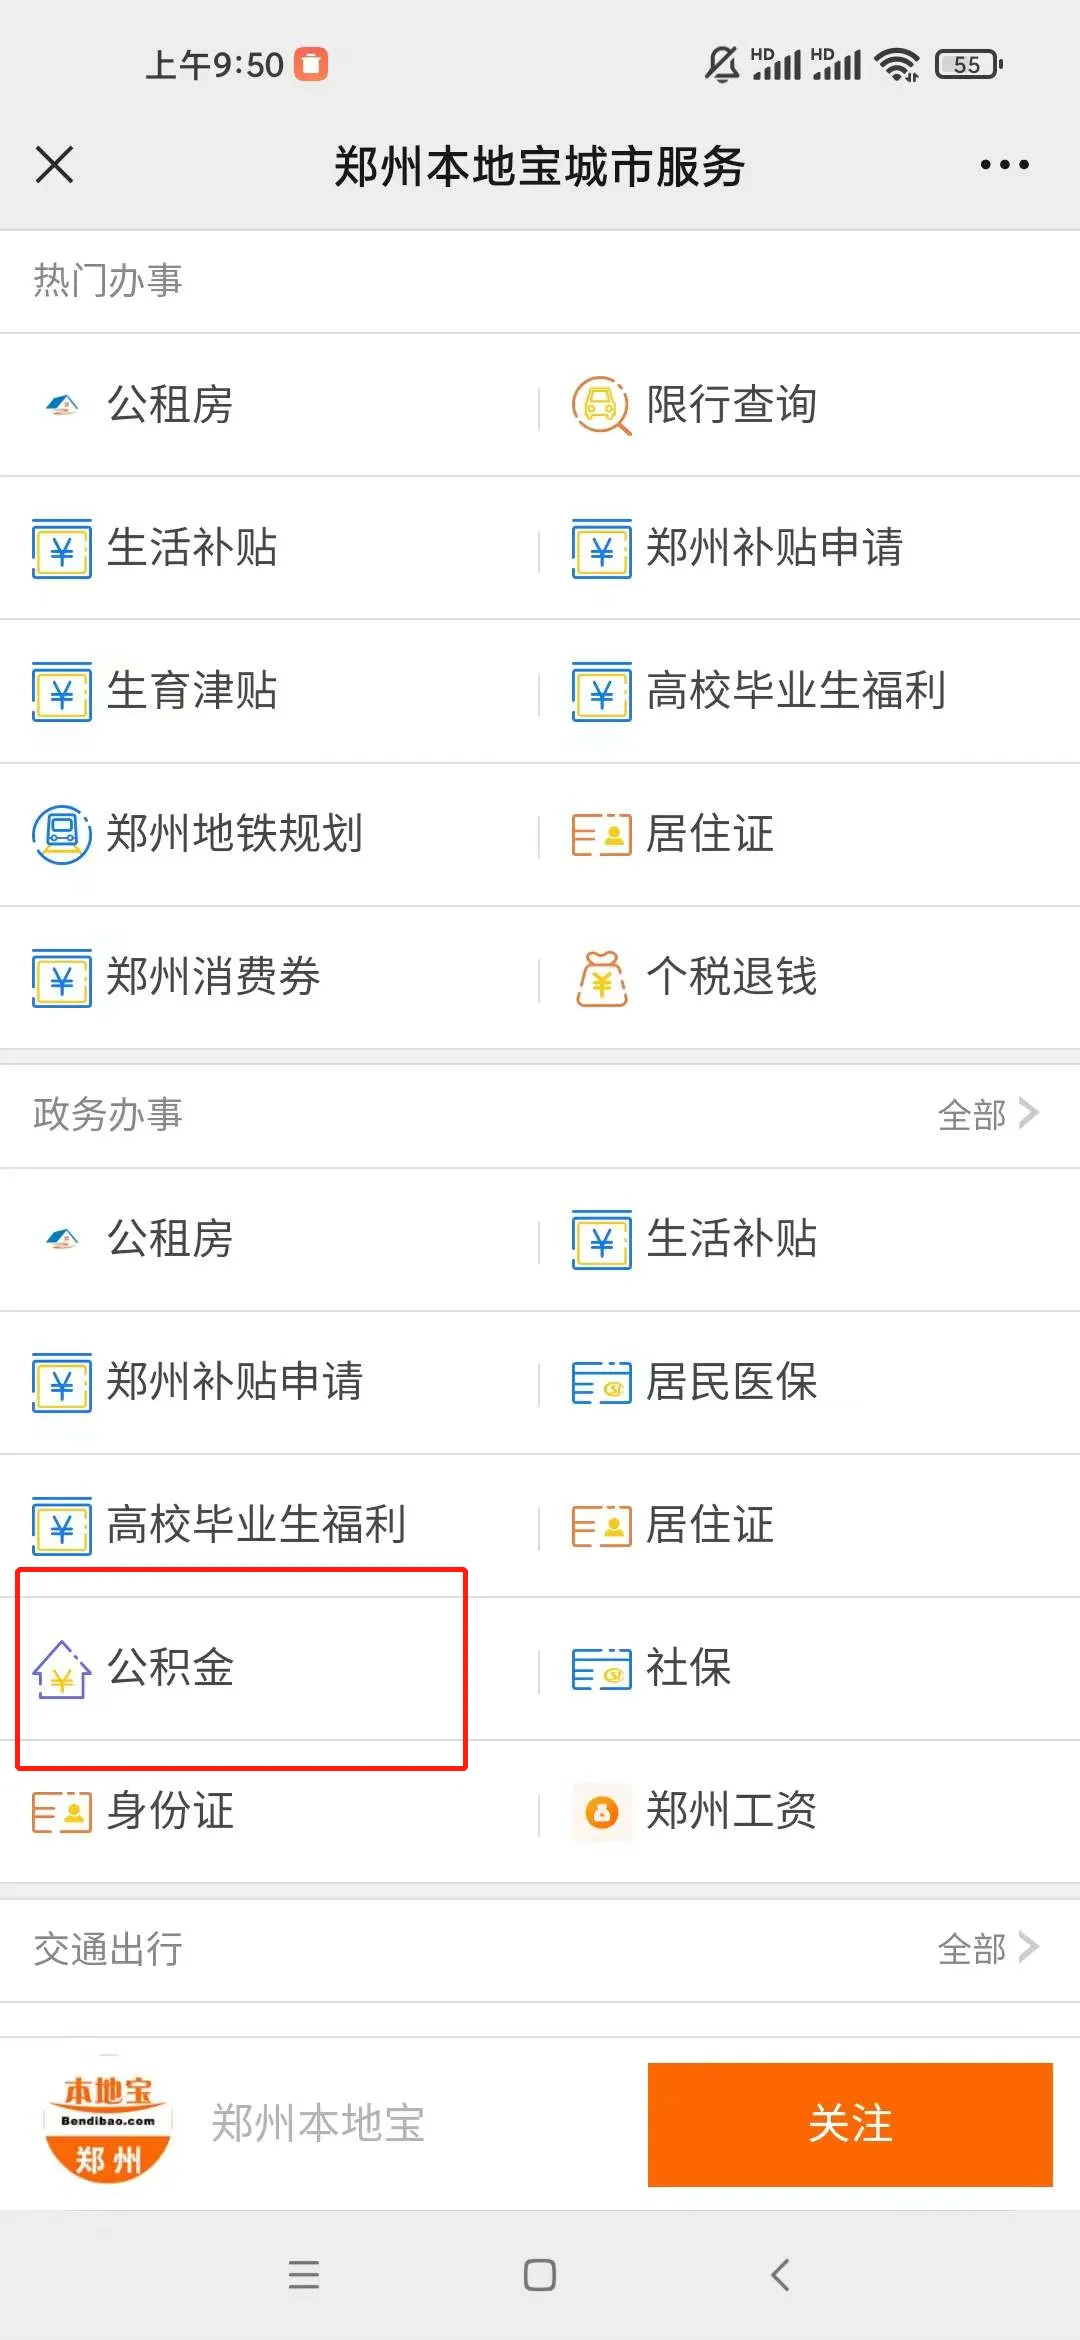Tap the 个税退钱 money bag icon
1080x2340 pixels.
pos(601,978)
